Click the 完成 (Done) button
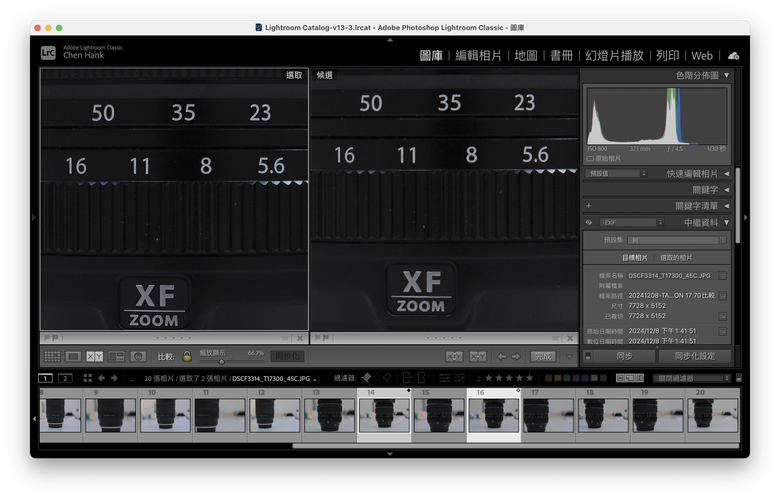This screenshot has width=780, height=498. tap(543, 356)
